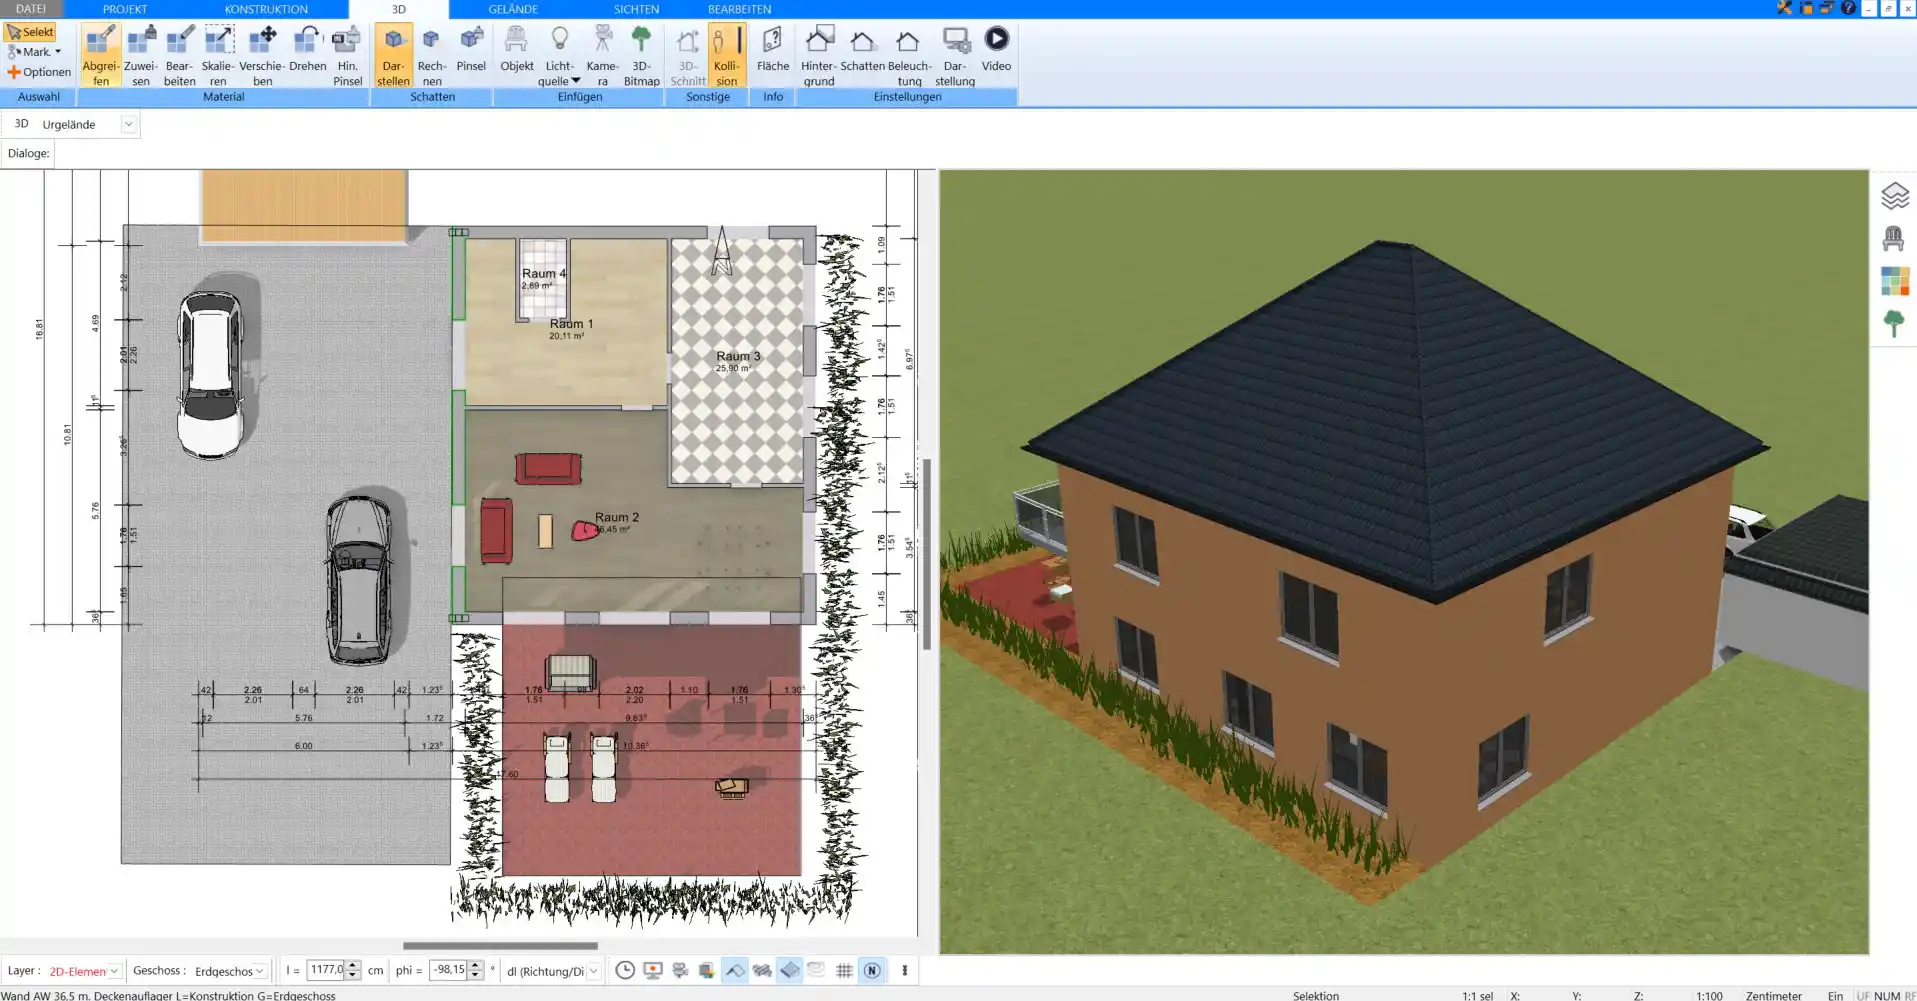The height and width of the screenshot is (1001, 1917).
Task: Open the DATEI menu
Action: [31, 9]
